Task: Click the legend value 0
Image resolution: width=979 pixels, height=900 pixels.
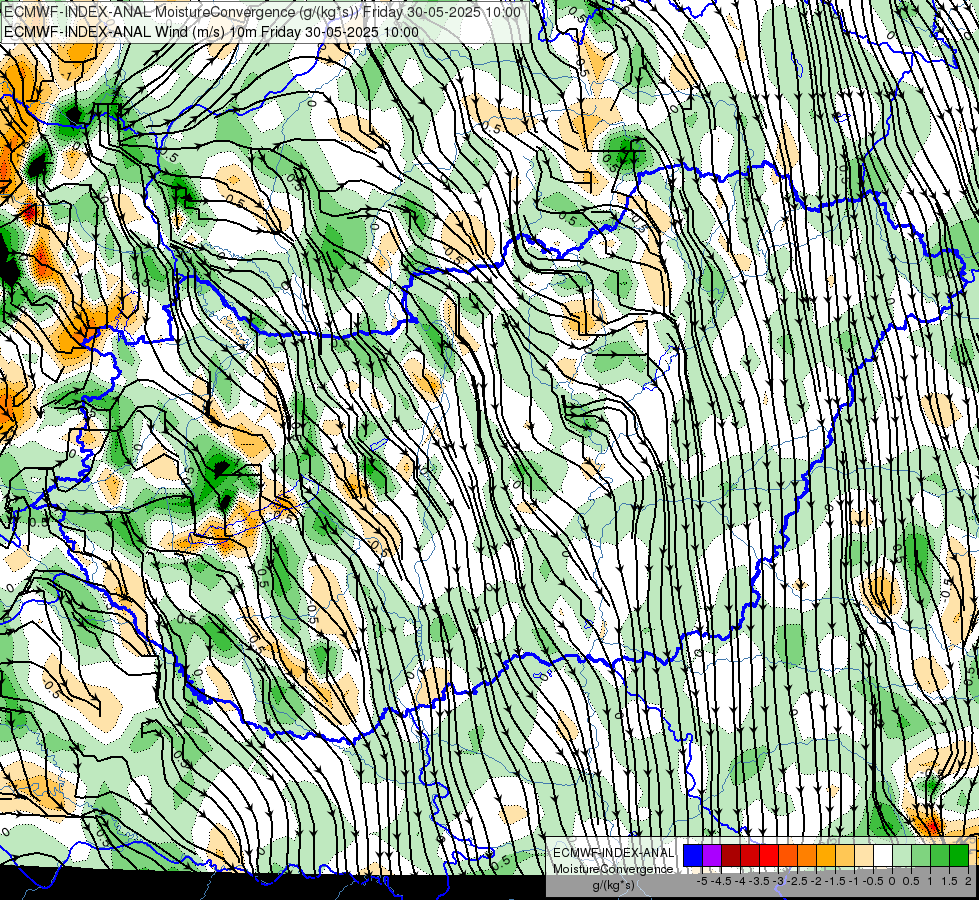Action: (892, 881)
